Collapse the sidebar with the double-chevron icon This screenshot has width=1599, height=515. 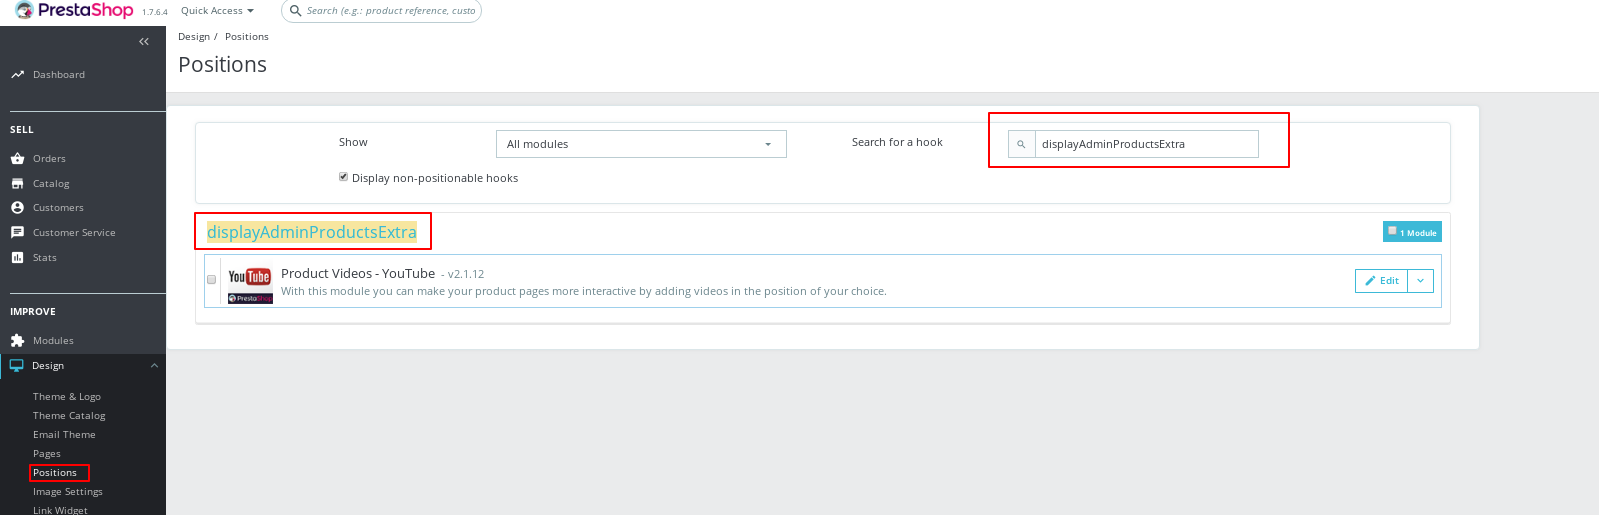click(x=144, y=41)
